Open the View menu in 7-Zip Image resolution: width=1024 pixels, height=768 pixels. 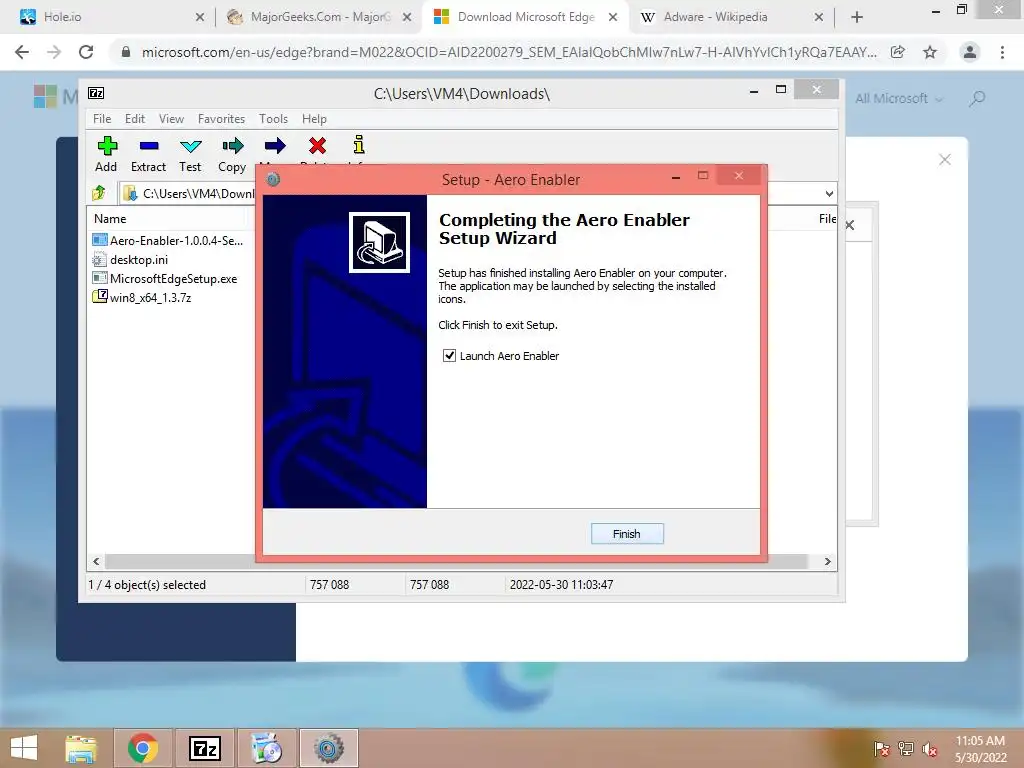click(171, 119)
